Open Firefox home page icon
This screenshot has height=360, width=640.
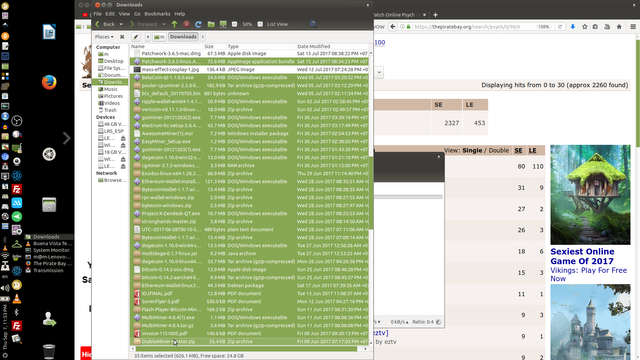[619, 27]
